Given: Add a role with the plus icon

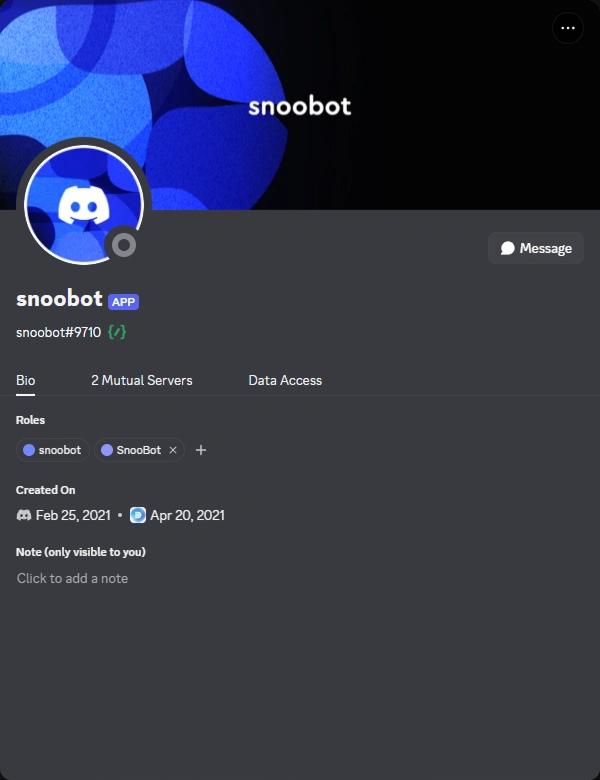Looking at the screenshot, I should (201, 450).
